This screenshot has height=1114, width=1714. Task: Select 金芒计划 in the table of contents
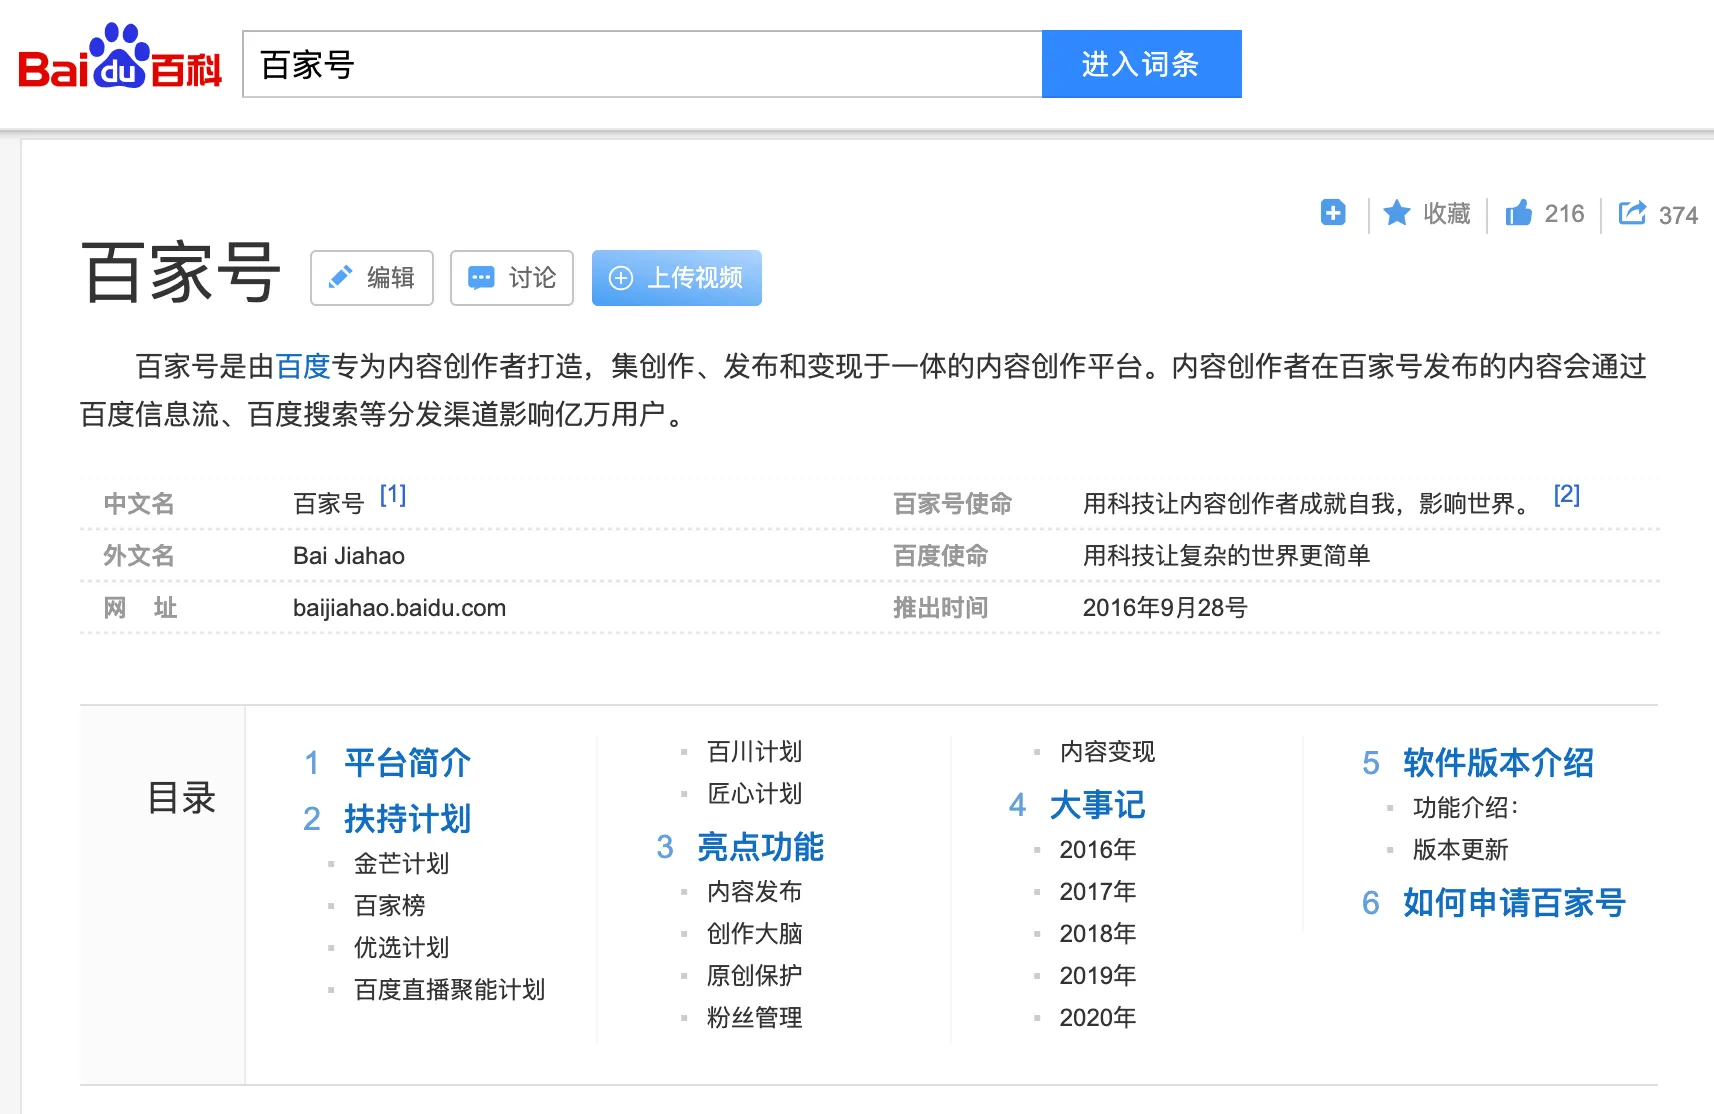click(401, 863)
